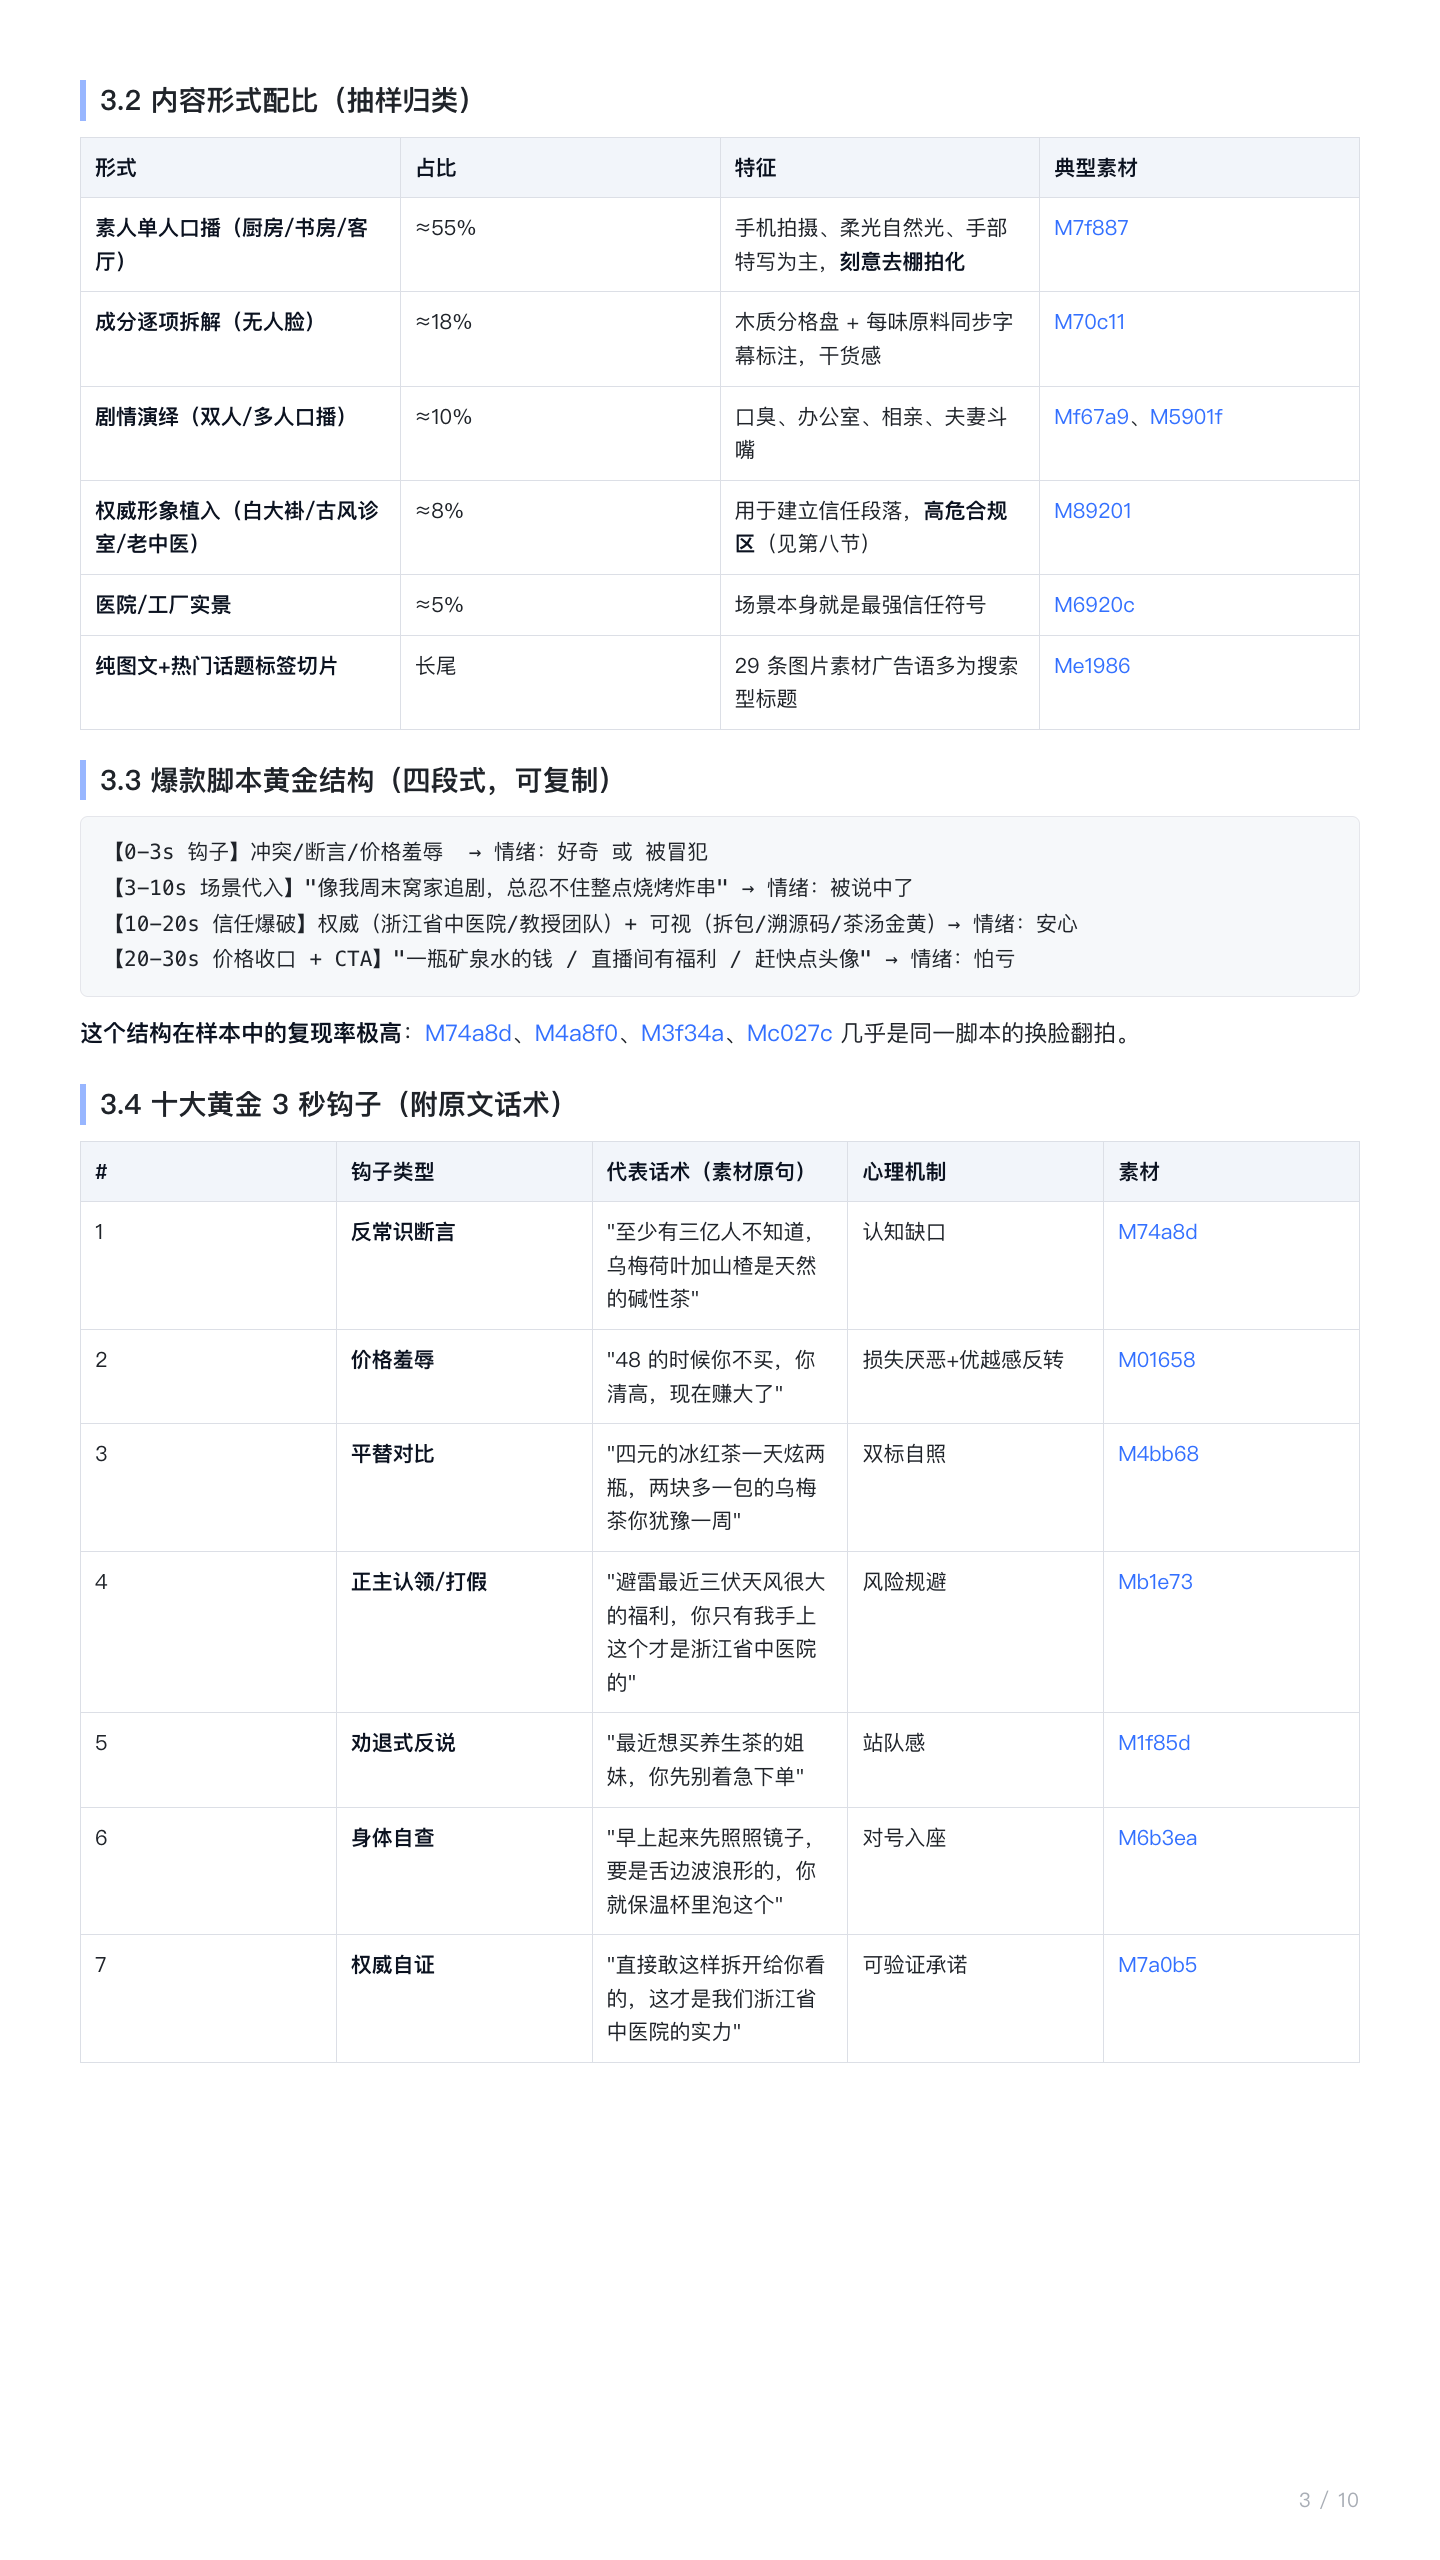Click the '可验证承诺' cell

pos(975,1999)
